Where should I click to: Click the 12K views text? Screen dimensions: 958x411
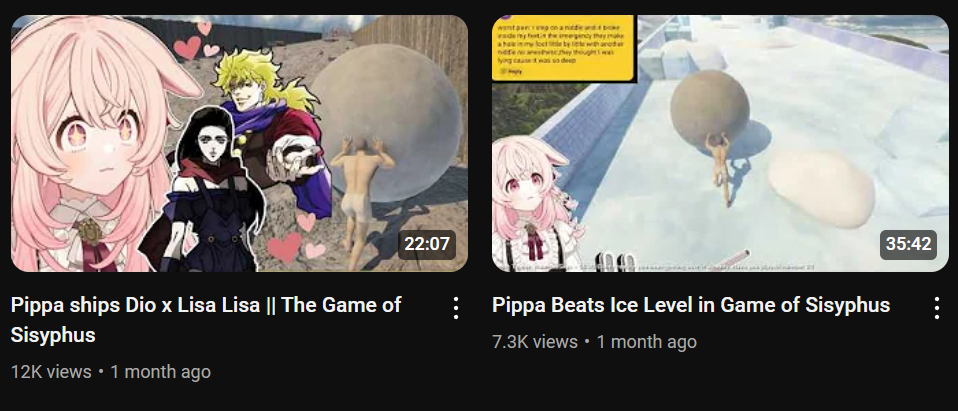[51, 372]
